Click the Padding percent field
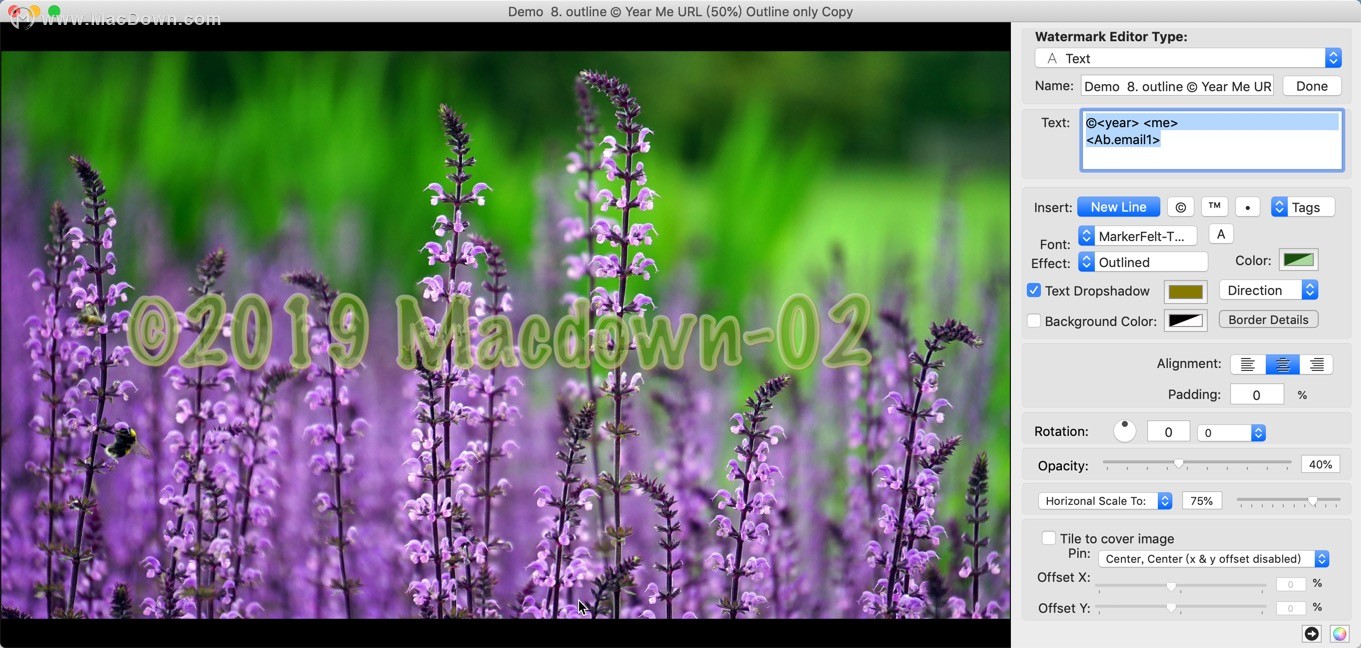 pos(1257,395)
